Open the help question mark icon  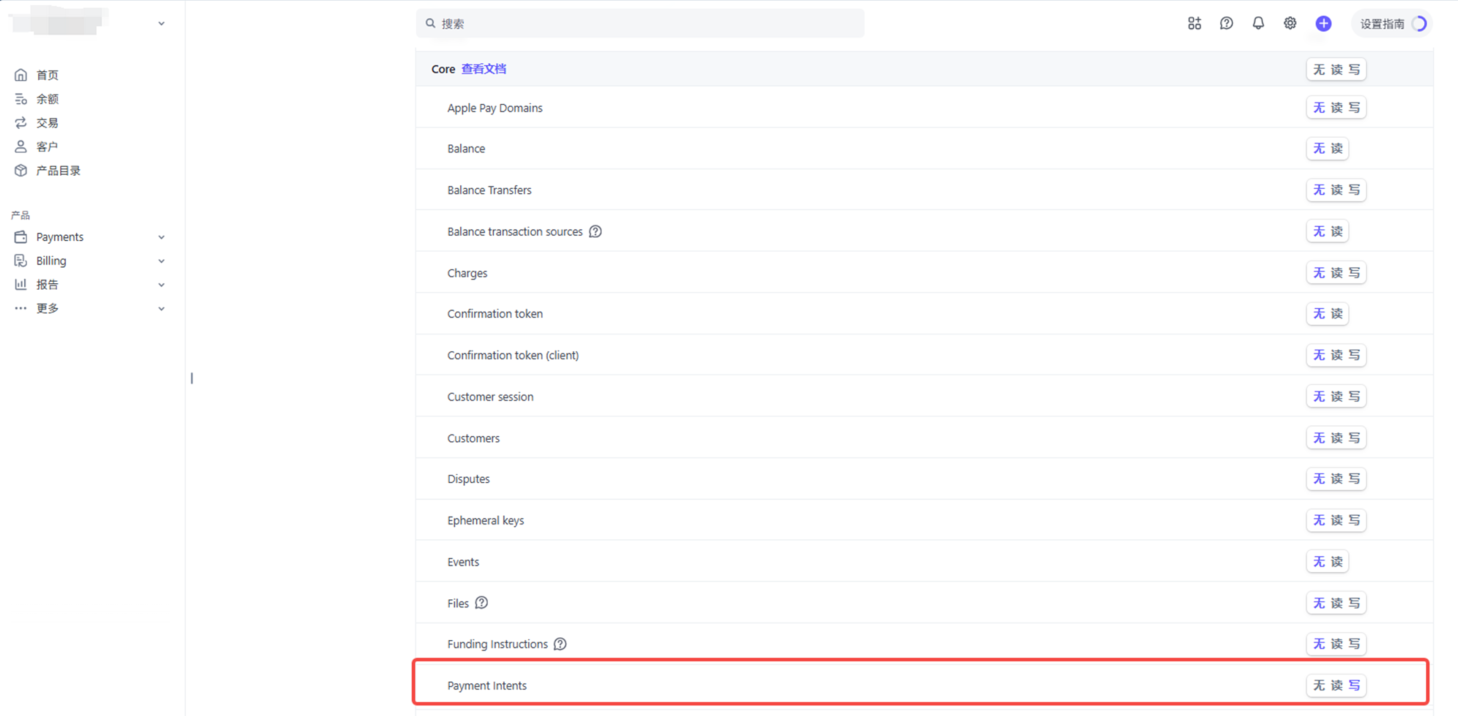[1226, 23]
